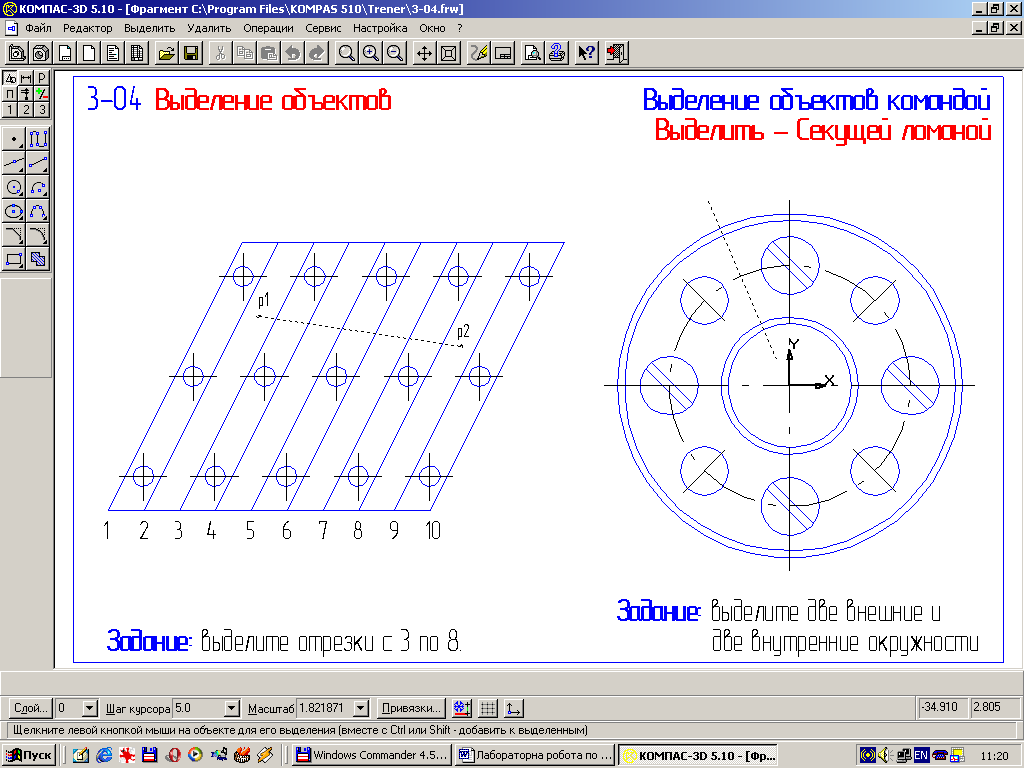Screen dimensions: 1024x768
Task: Open the Удалить menu
Action: coord(209,28)
